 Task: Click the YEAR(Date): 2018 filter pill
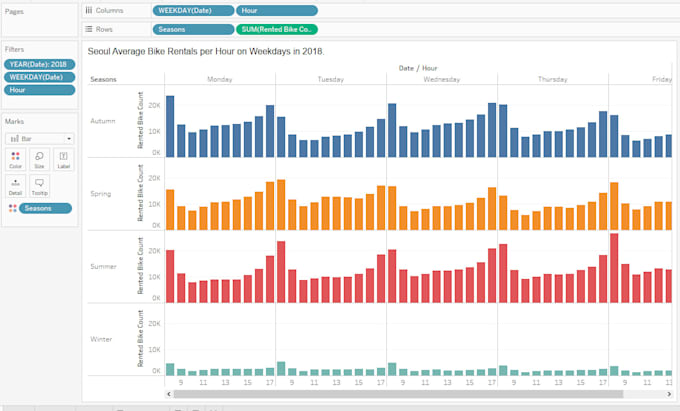pyautogui.click(x=39, y=64)
